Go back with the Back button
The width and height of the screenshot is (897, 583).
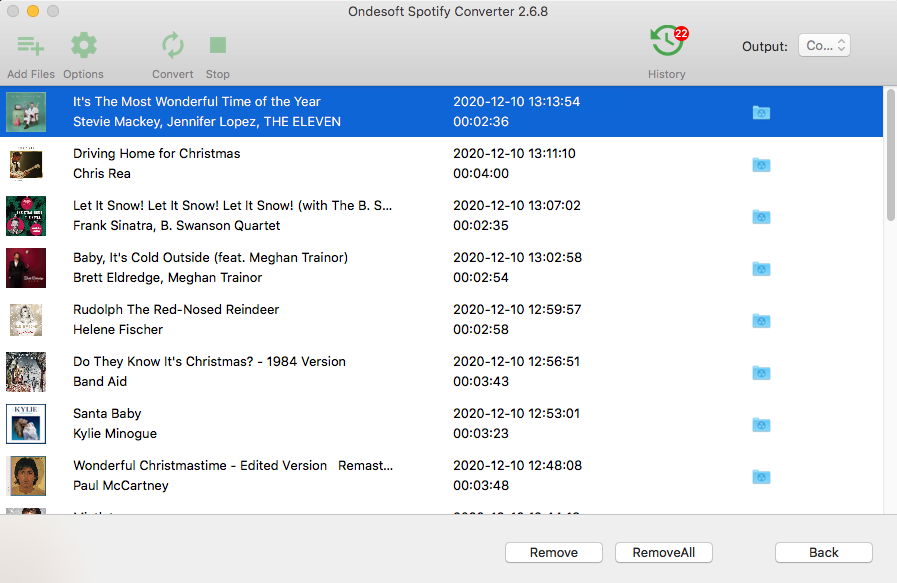[824, 553]
